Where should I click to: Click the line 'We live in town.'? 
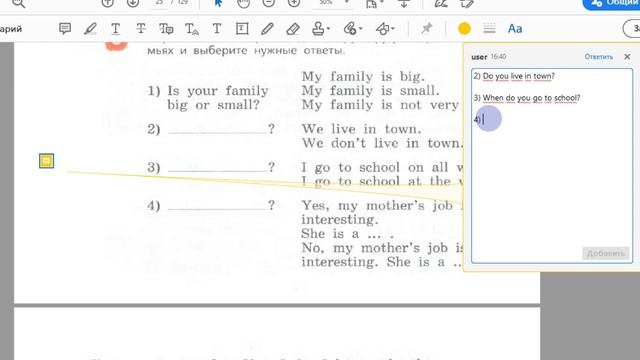(x=362, y=129)
